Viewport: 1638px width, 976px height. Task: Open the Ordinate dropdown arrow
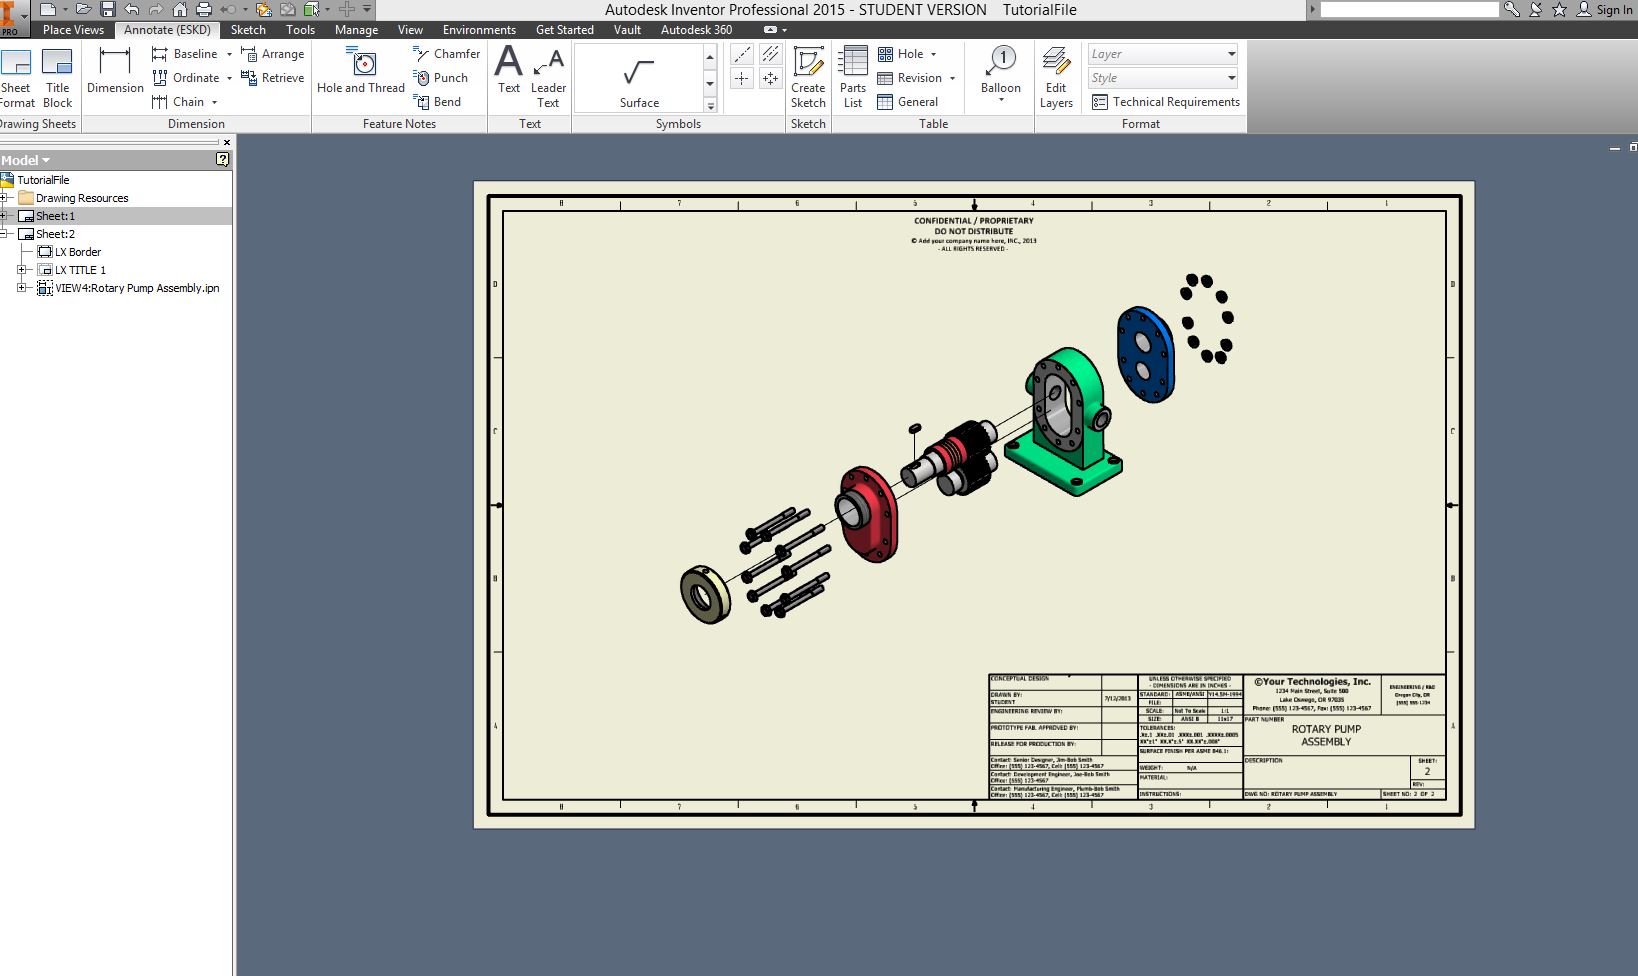229,78
